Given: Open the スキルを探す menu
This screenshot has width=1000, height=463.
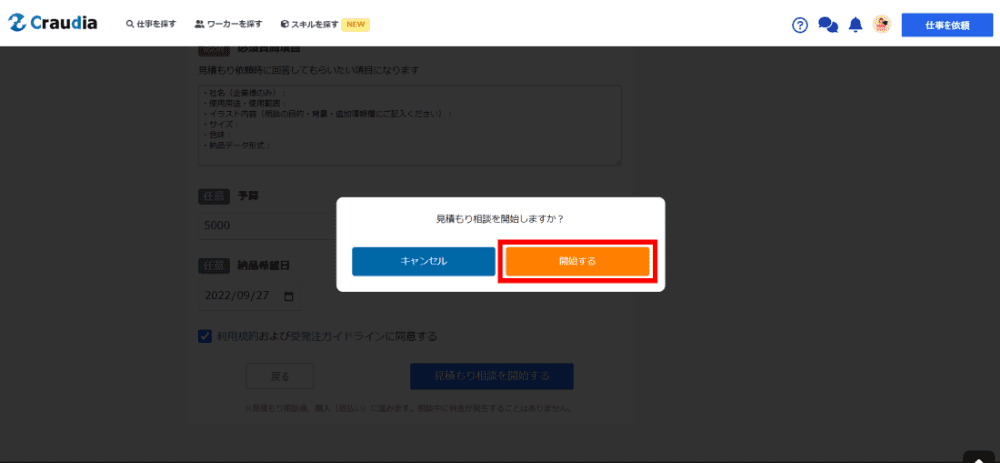Looking at the screenshot, I should 310,24.
